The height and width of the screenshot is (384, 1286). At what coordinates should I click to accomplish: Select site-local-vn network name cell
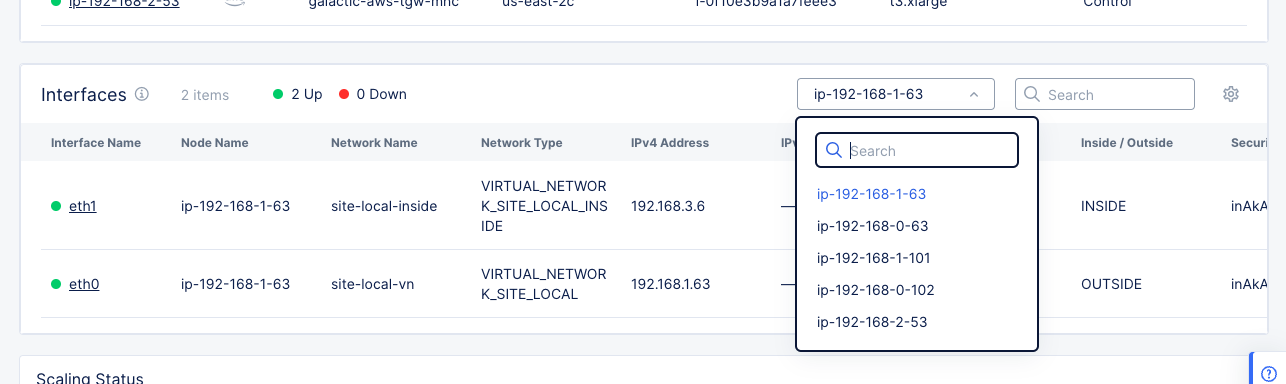click(372, 284)
